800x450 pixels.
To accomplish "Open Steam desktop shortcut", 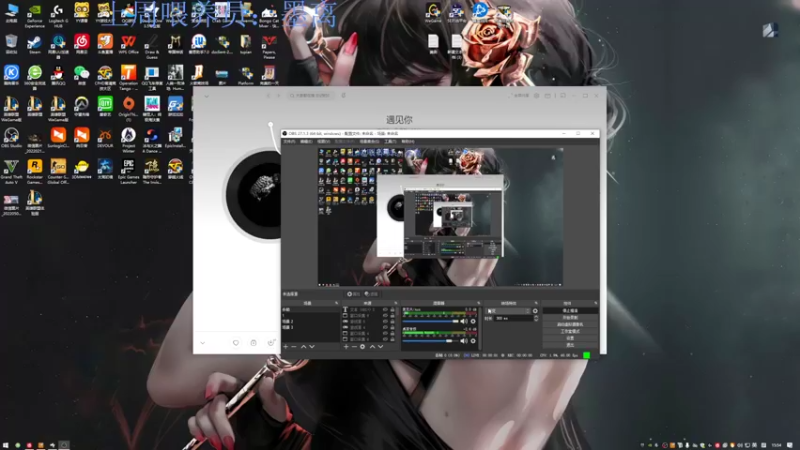I will pyautogui.click(x=34, y=43).
